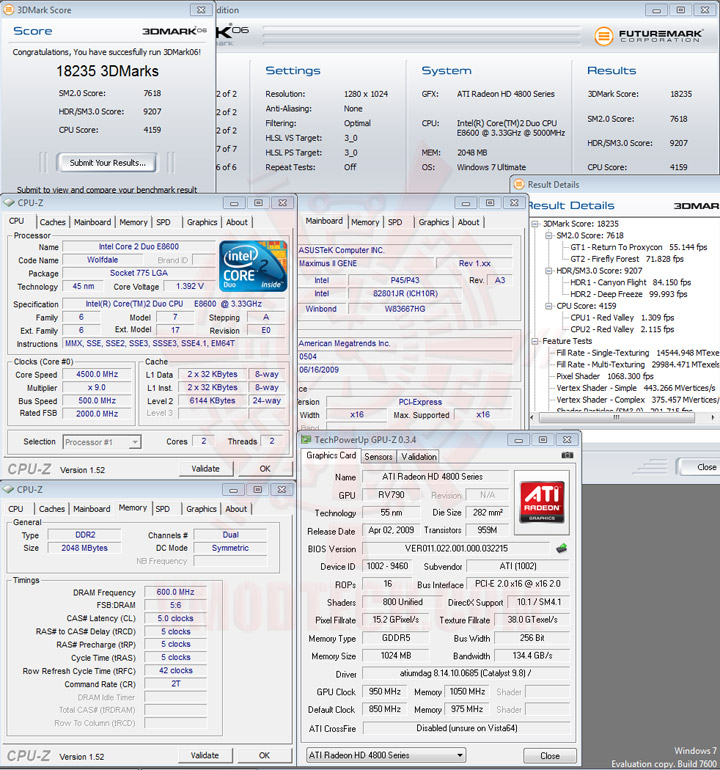The image size is (720, 770).
Task: Click the bottom CPU-Z window title icon
Action: point(8,489)
